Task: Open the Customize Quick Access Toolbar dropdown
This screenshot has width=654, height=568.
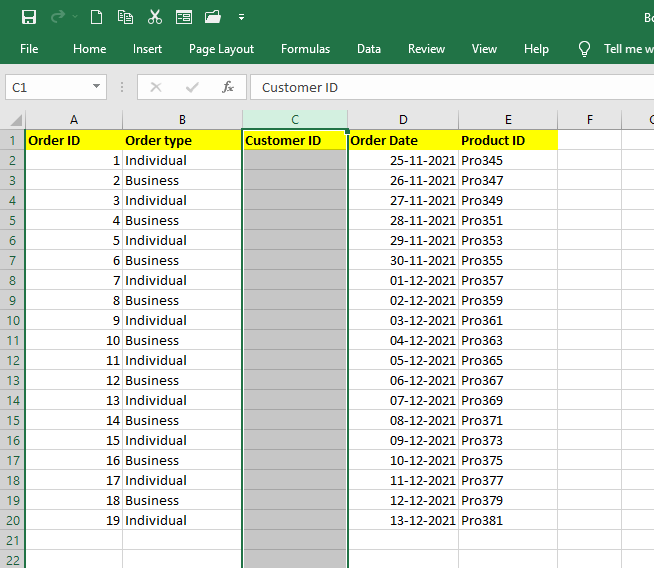Action: [x=241, y=18]
